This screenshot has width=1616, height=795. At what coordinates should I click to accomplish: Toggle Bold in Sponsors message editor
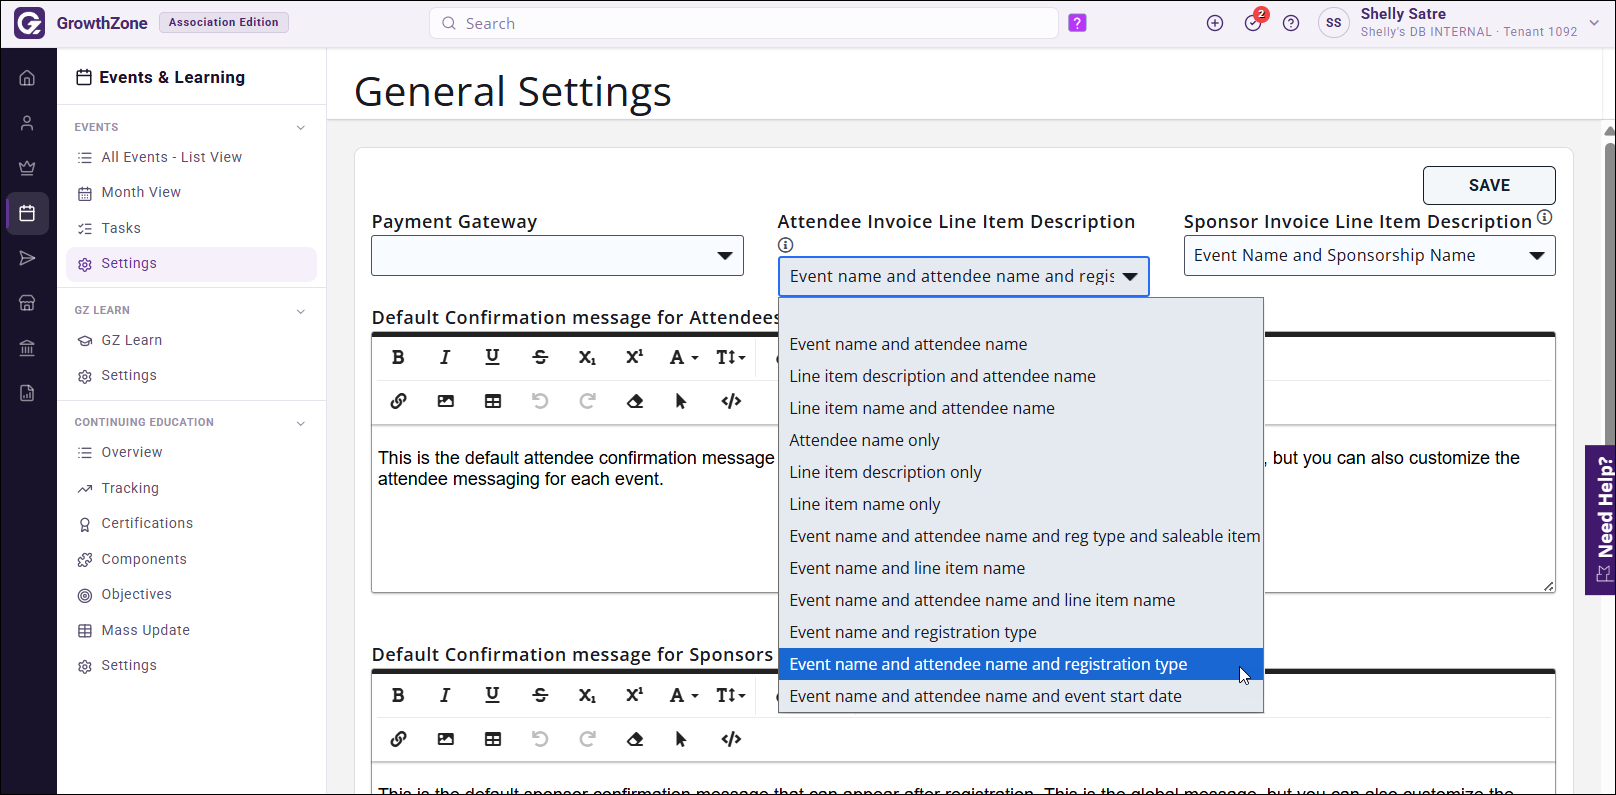tap(398, 695)
